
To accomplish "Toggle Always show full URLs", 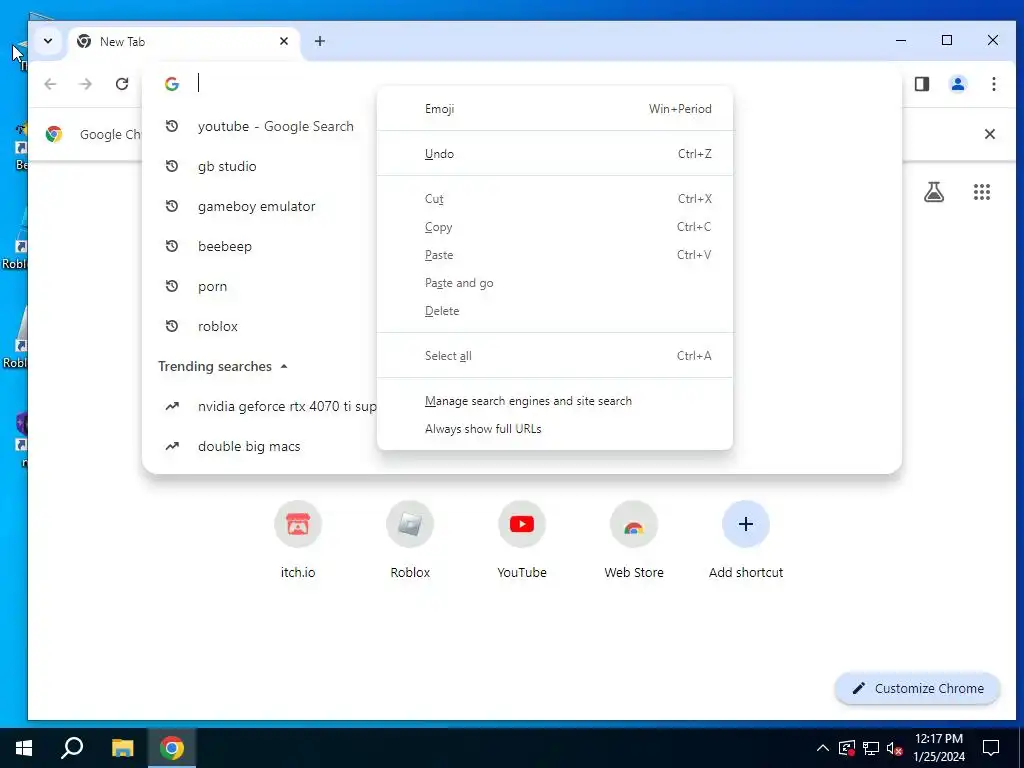I will click(x=554, y=429).
